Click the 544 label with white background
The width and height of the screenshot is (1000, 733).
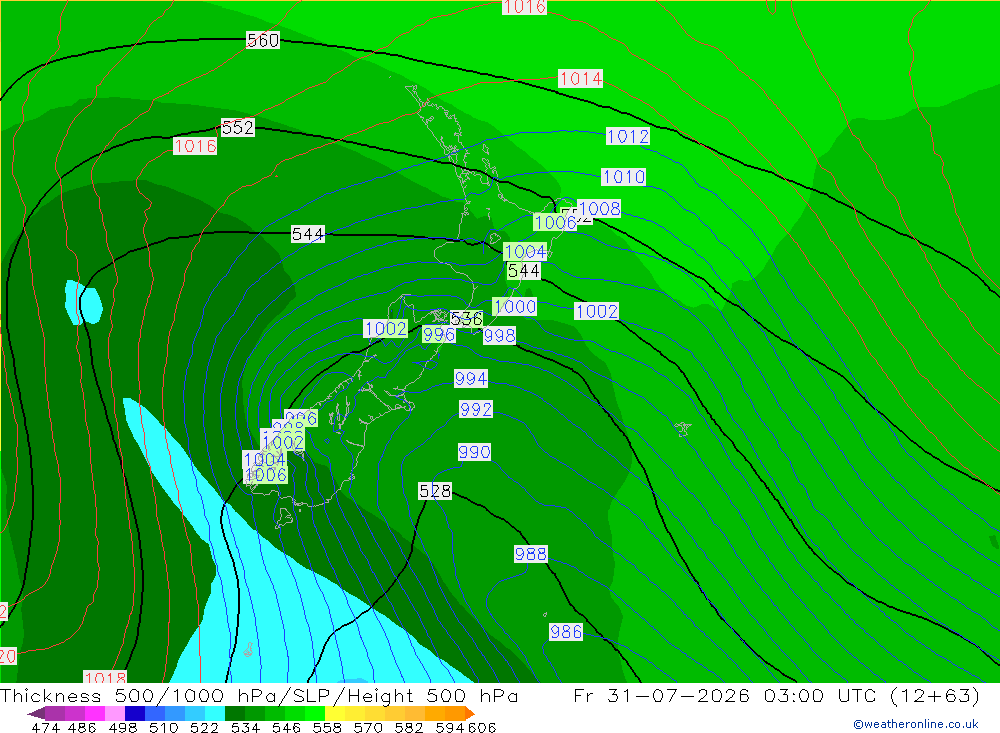click(308, 234)
